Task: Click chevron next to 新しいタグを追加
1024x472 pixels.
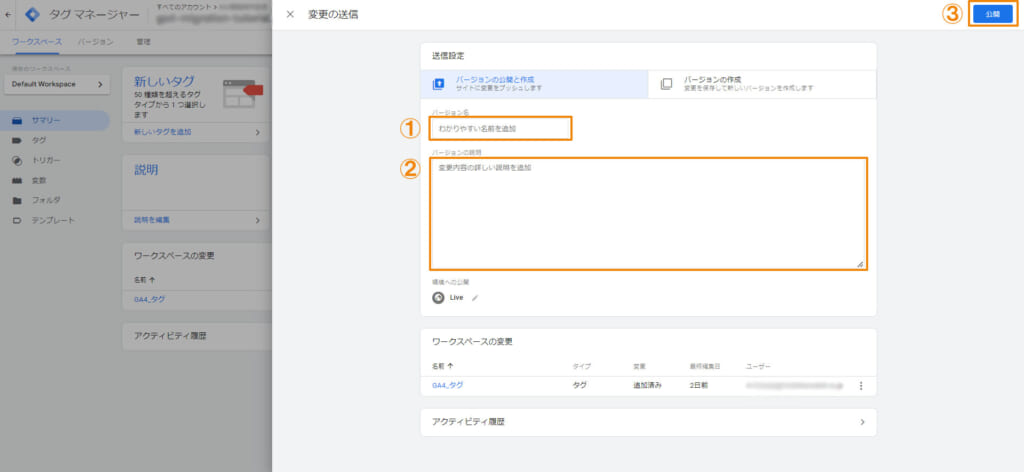Action: pos(257,132)
